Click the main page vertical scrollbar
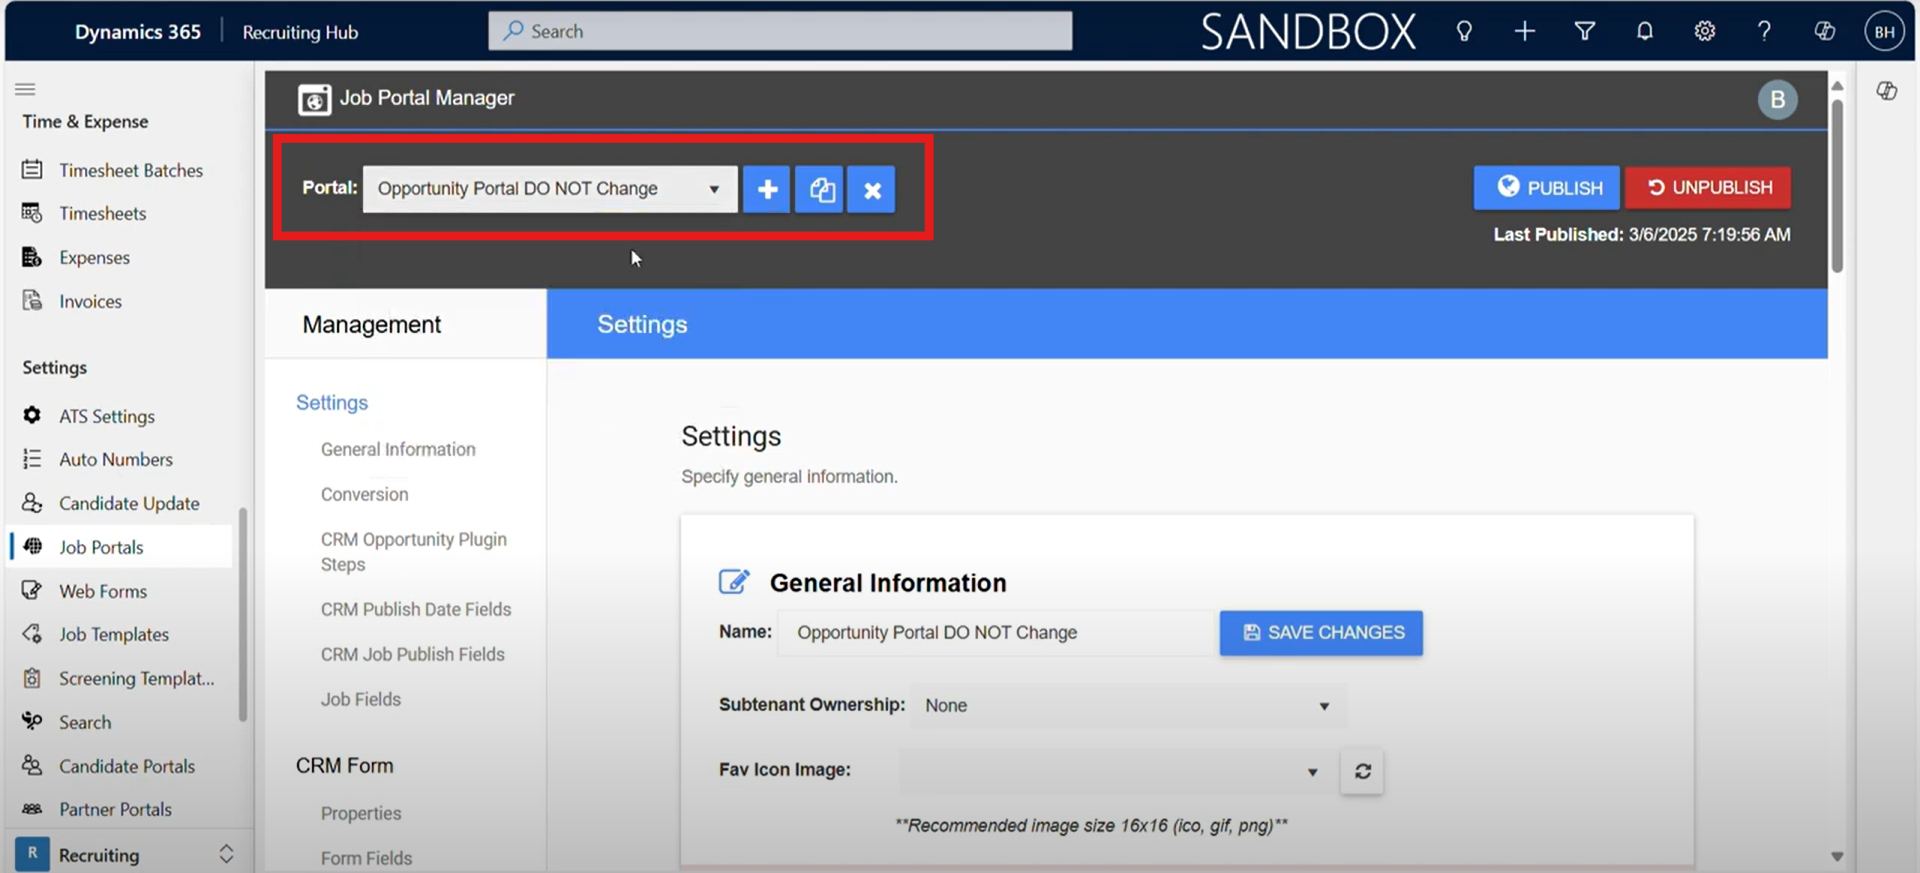The height and width of the screenshot is (873, 1920). [1837, 185]
